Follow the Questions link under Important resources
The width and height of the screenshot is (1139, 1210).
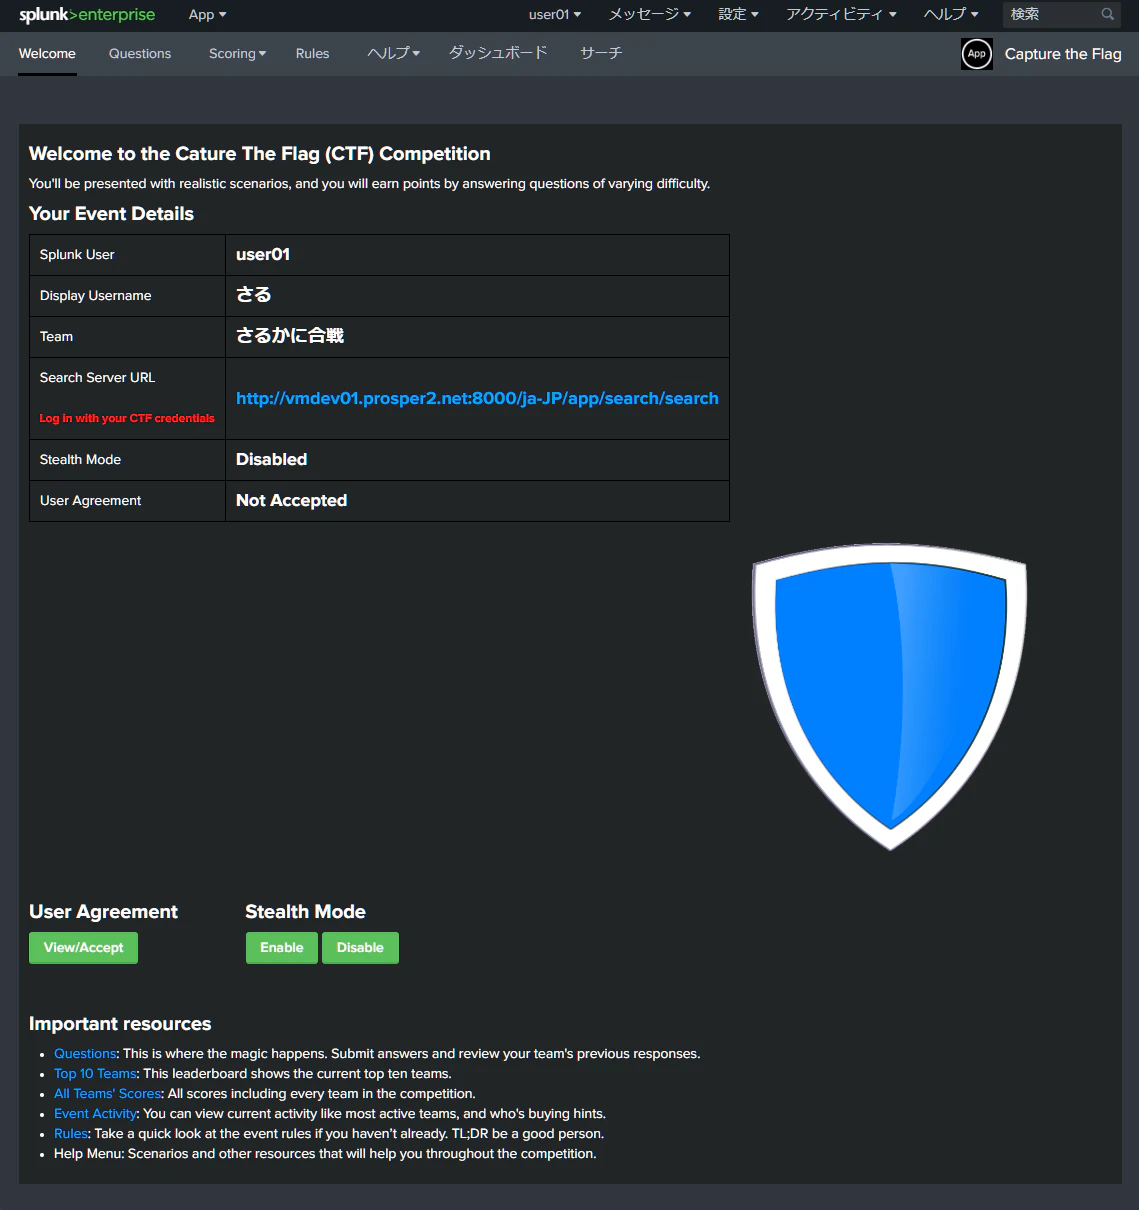85,1054
